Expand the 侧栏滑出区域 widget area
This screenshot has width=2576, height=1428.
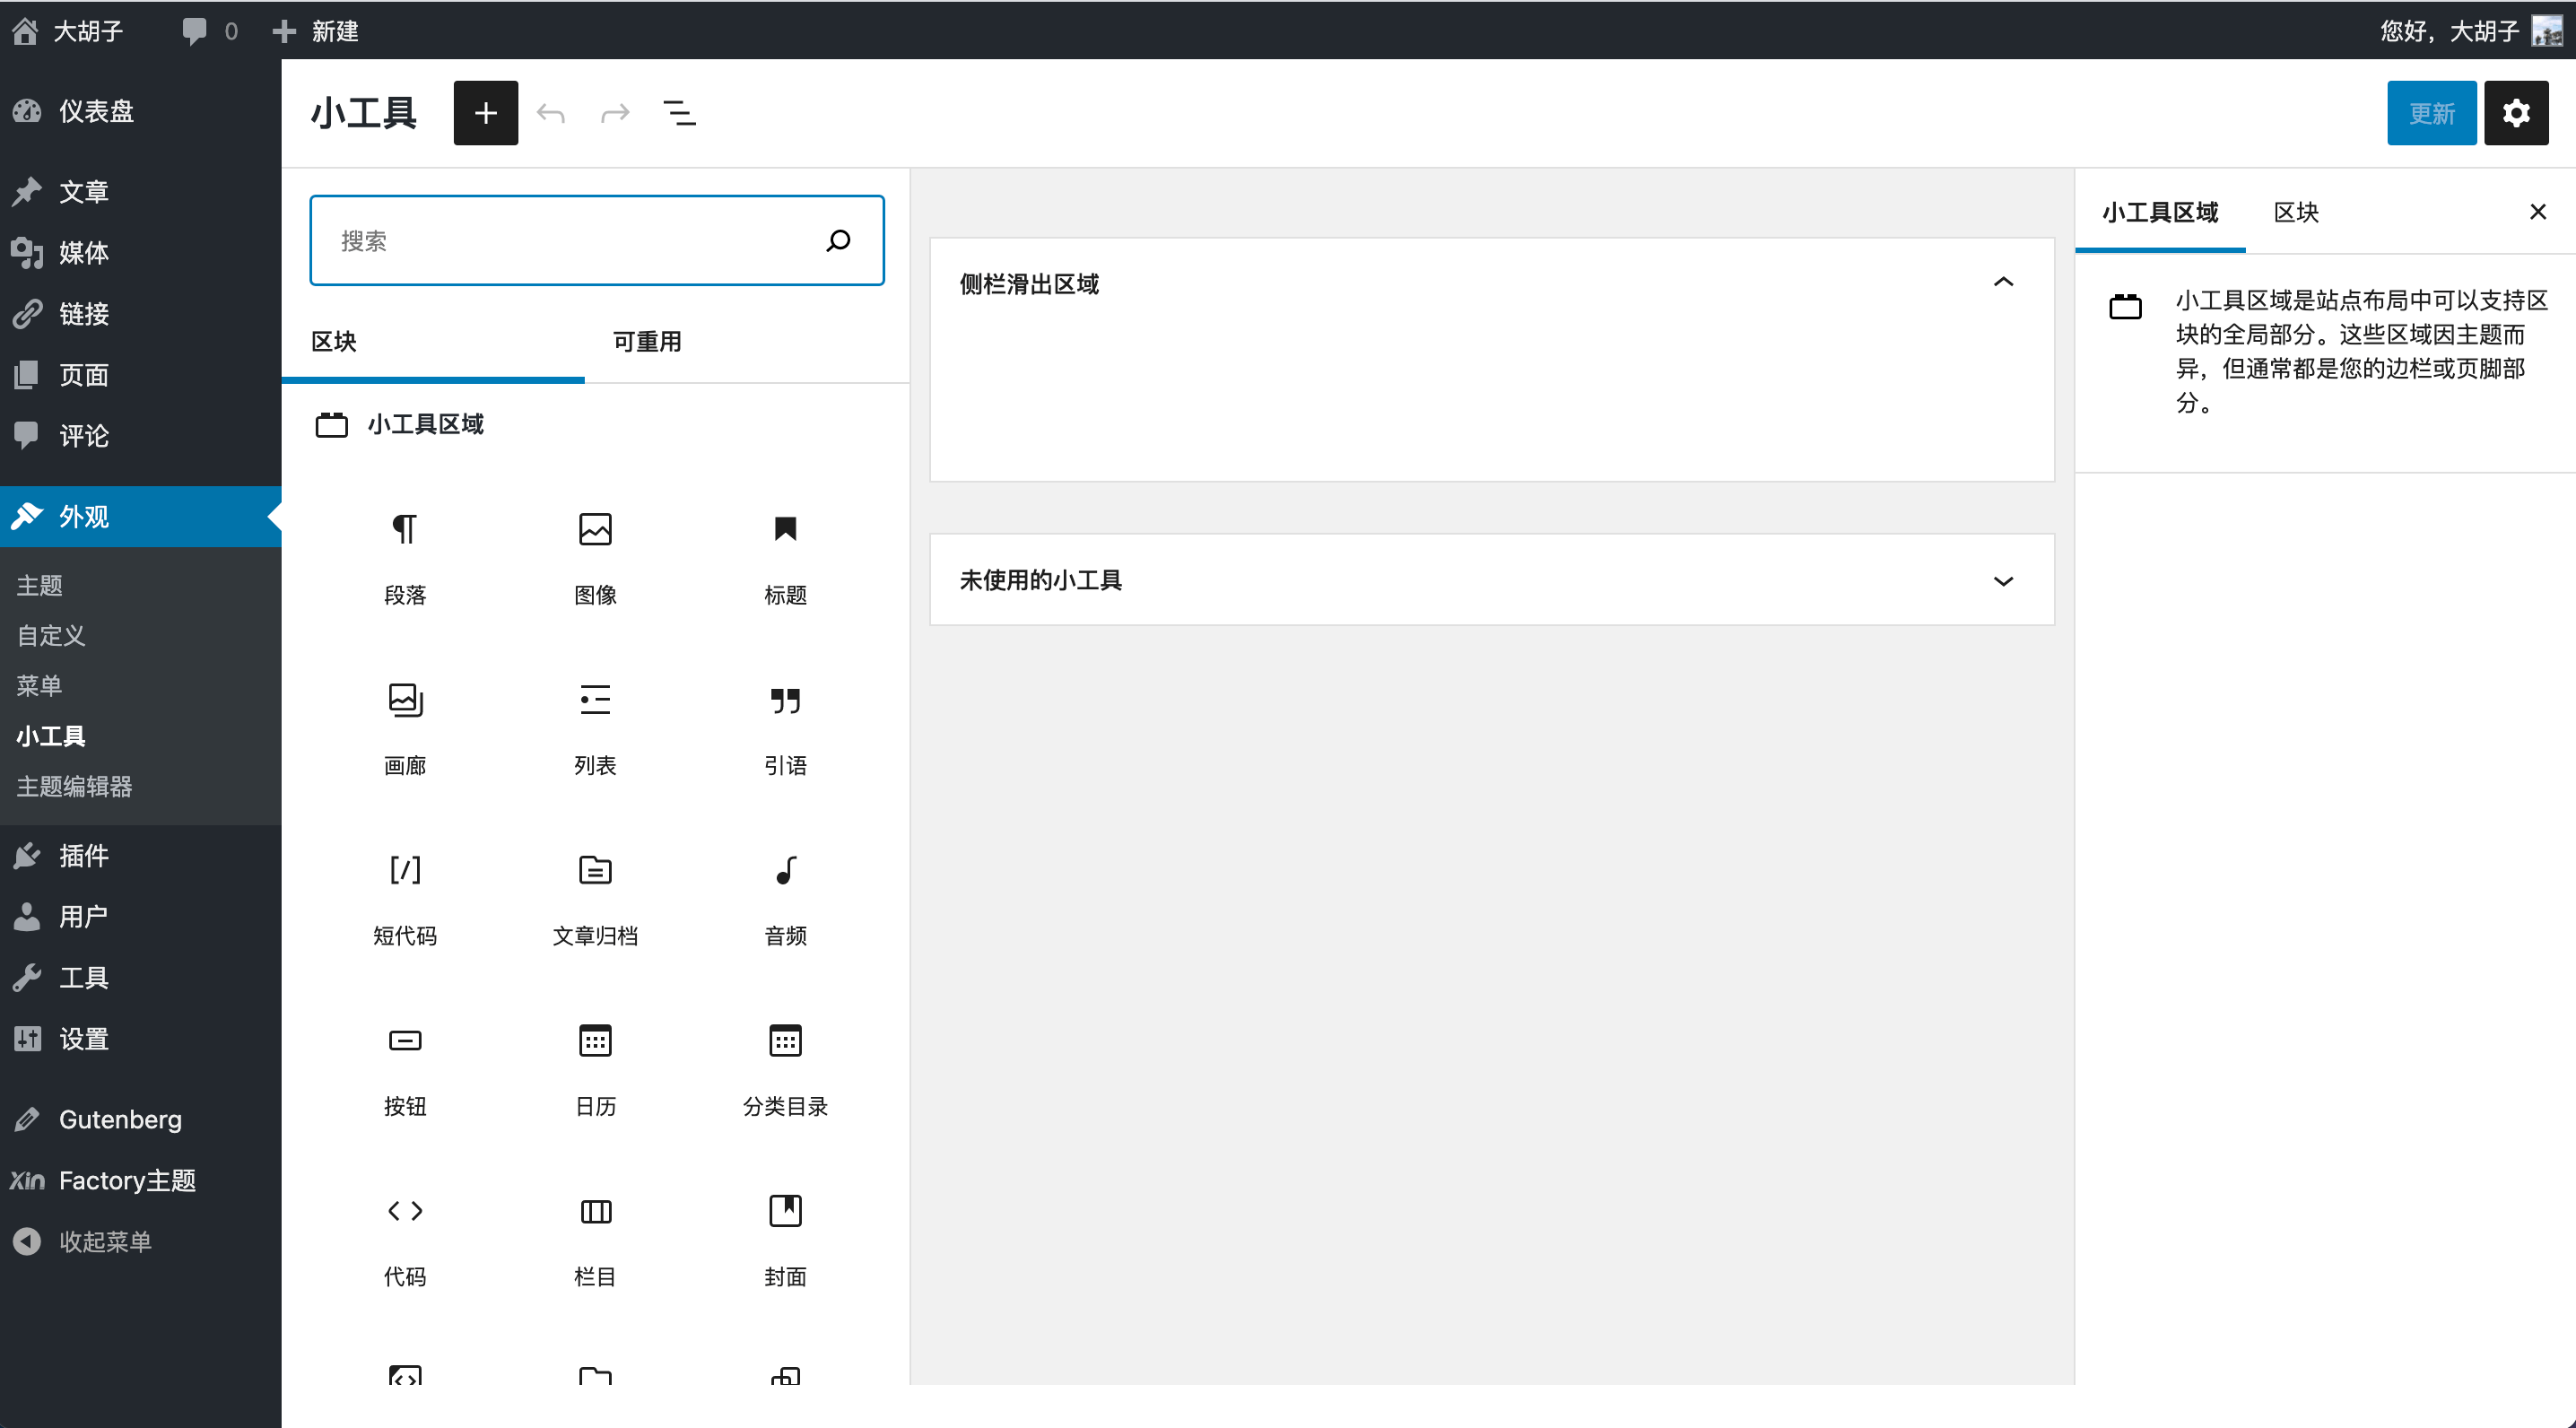point(2003,283)
